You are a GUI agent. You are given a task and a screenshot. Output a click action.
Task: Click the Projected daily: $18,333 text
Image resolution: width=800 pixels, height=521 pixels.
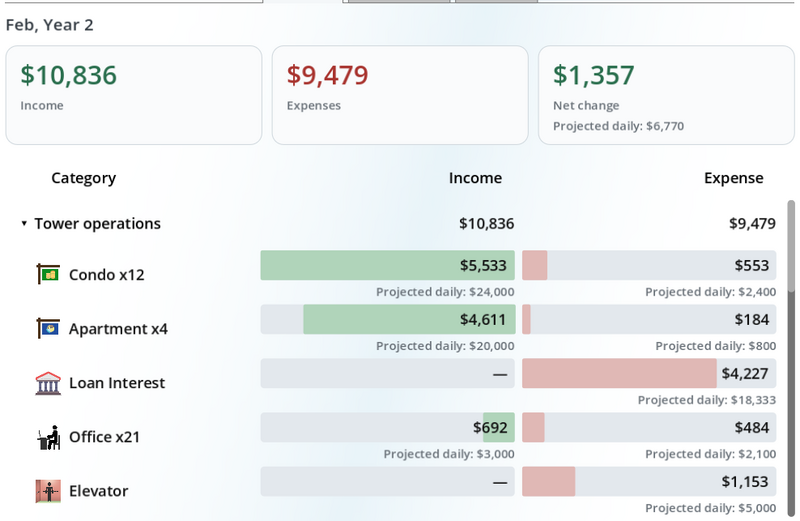coord(707,400)
